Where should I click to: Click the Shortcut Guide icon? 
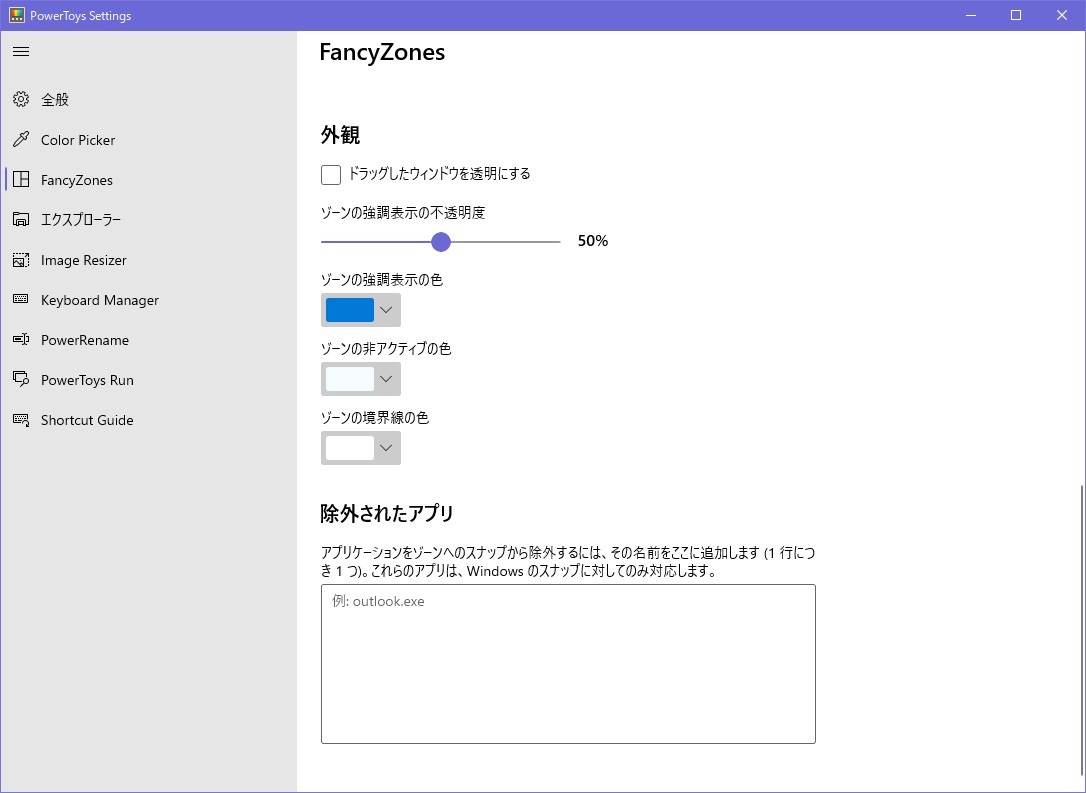[x=21, y=420]
